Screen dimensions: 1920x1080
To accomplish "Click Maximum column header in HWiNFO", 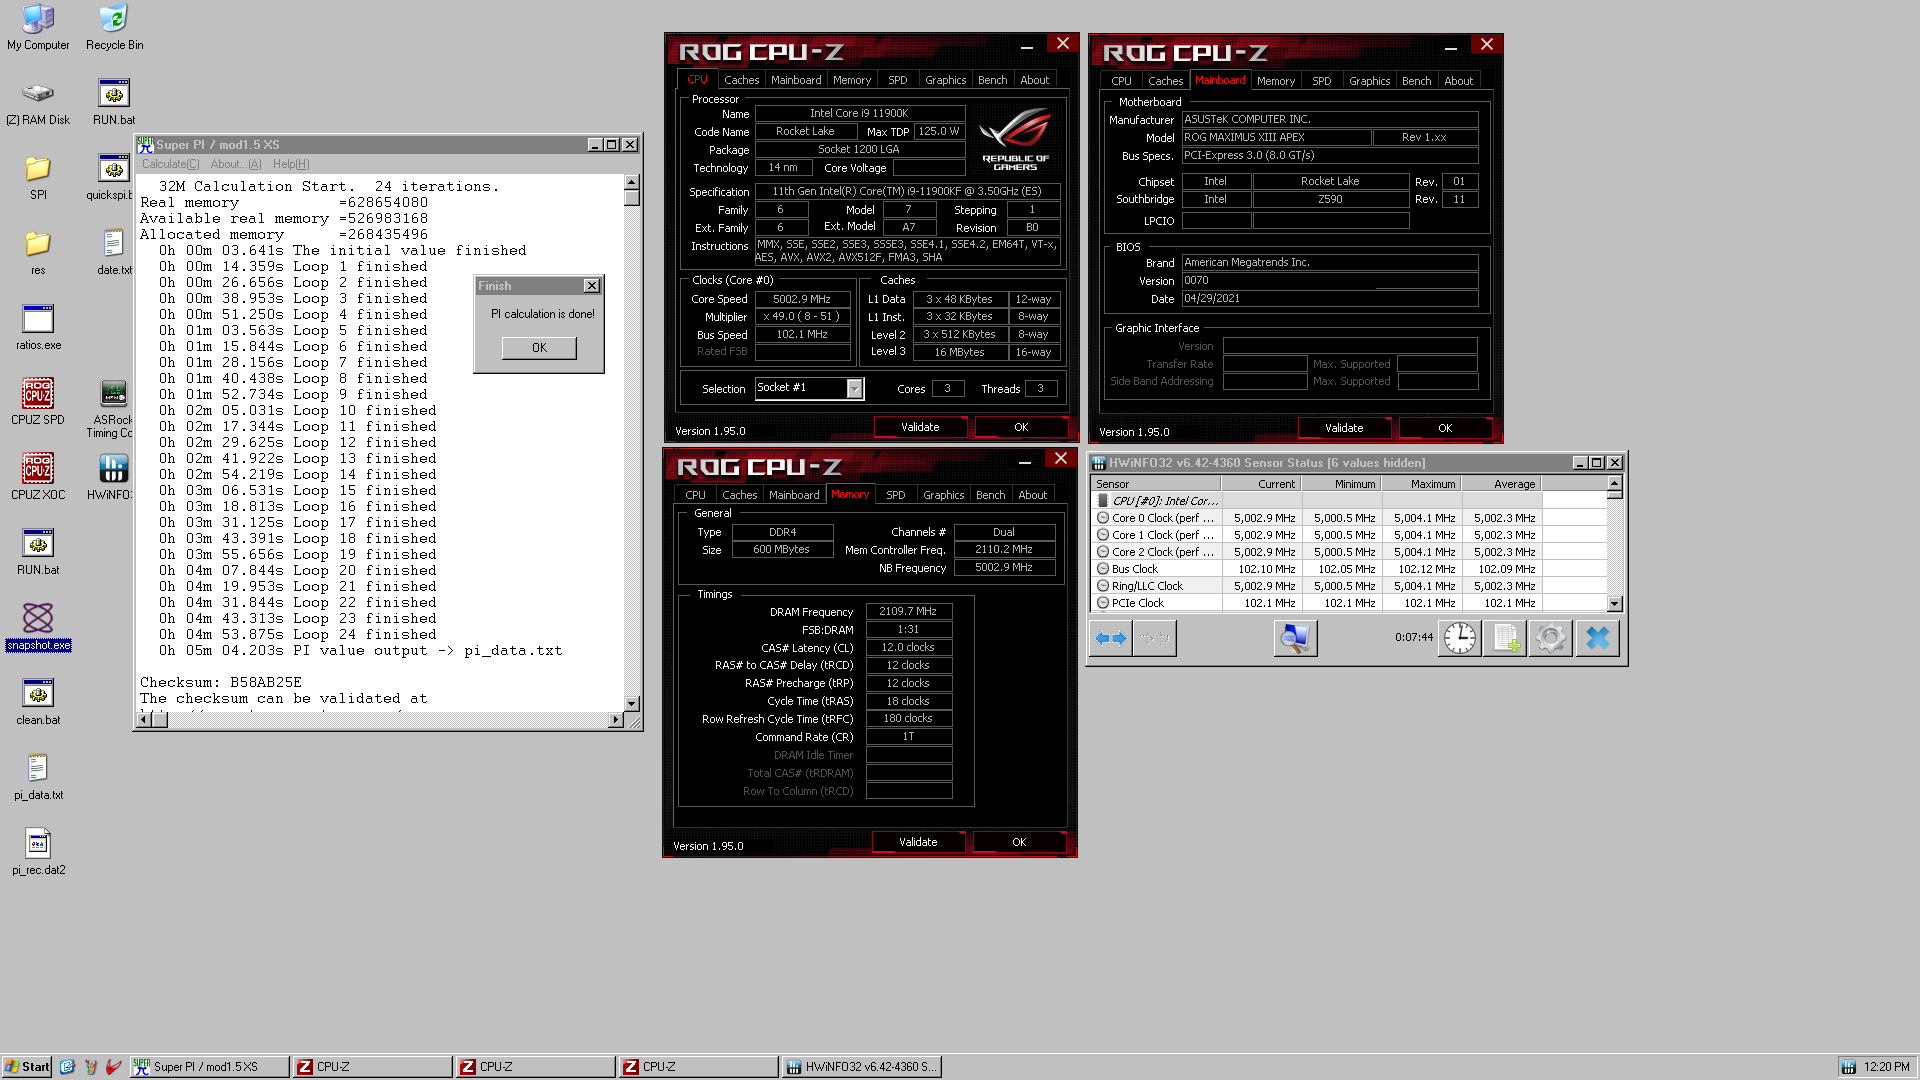I will (1420, 484).
